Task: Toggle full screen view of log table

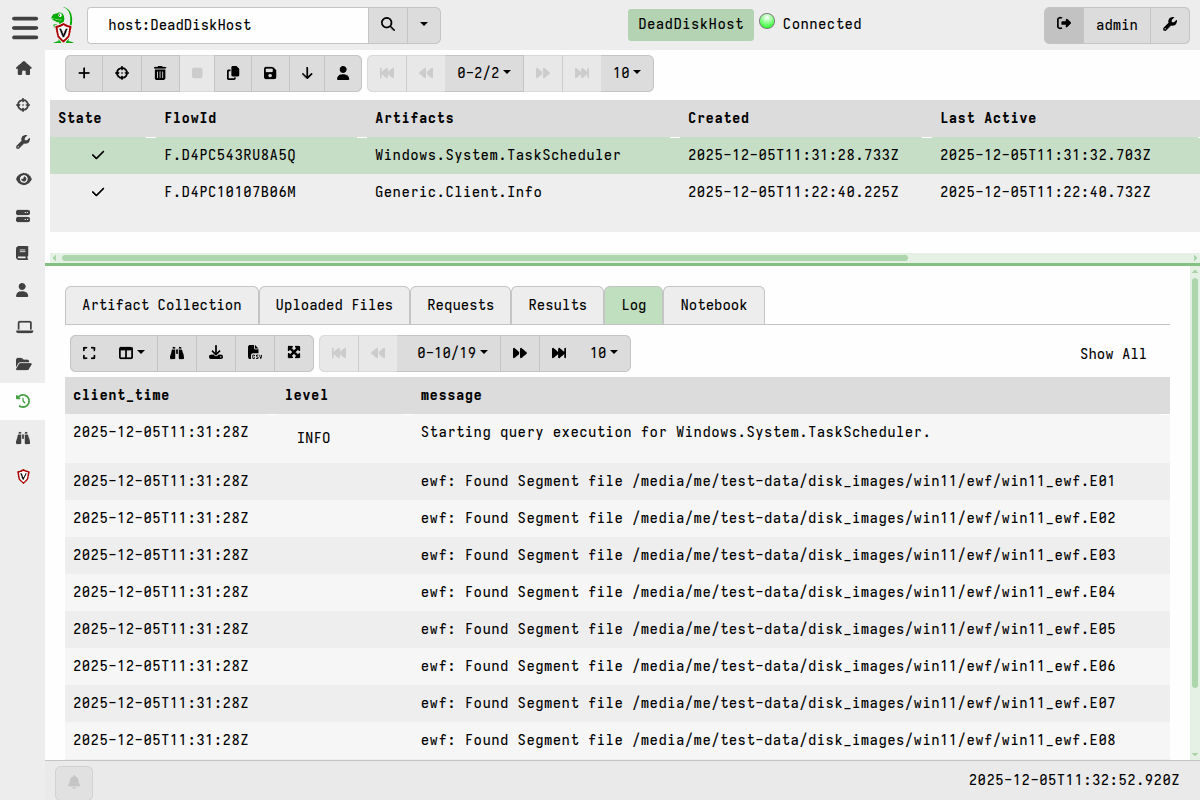Action: click(x=89, y=353)
